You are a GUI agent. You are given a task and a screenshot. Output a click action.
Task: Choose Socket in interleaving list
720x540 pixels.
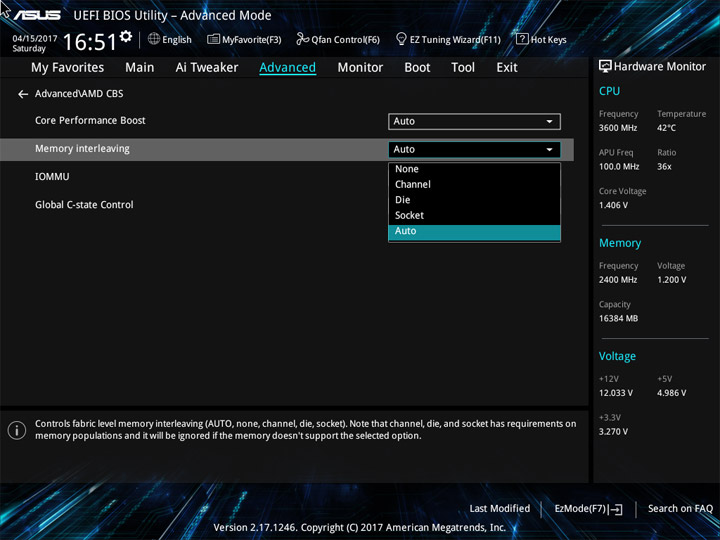click(474, 215)
